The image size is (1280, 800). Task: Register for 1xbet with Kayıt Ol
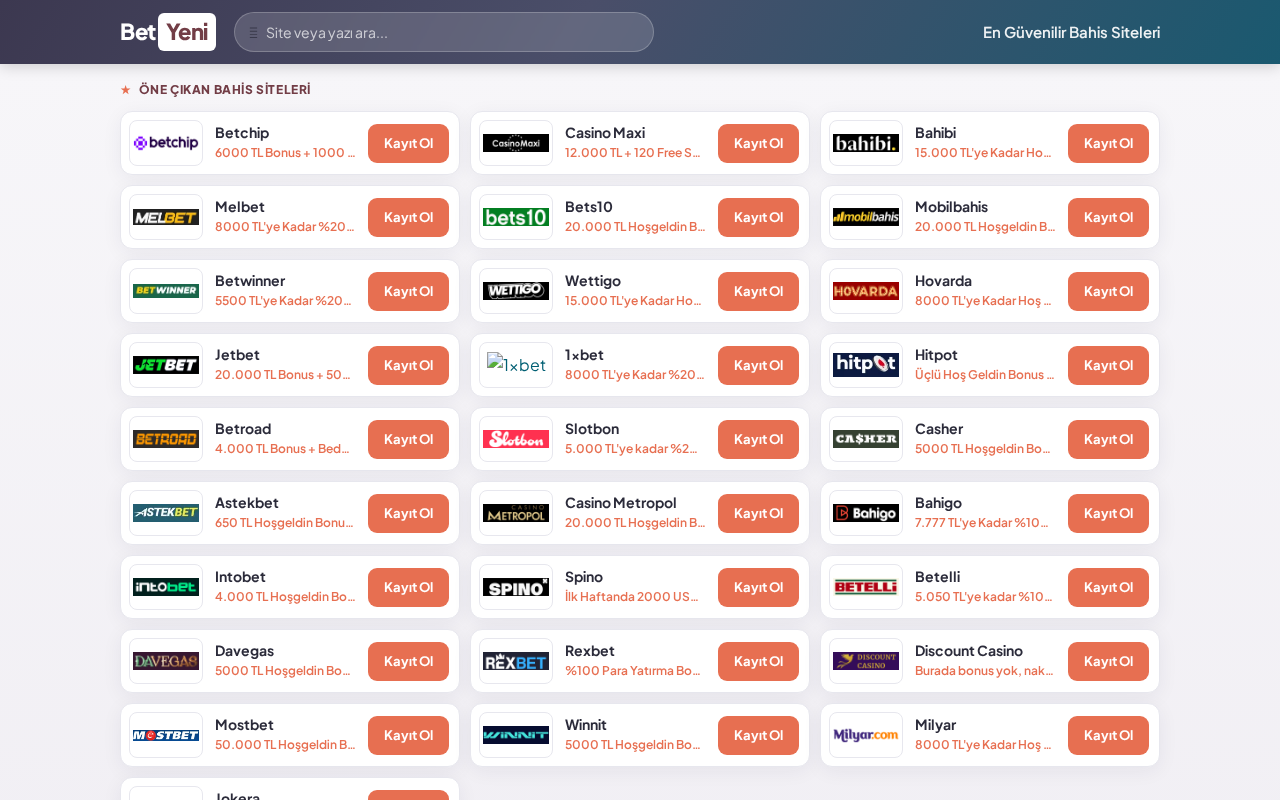(x=758, y=365)
